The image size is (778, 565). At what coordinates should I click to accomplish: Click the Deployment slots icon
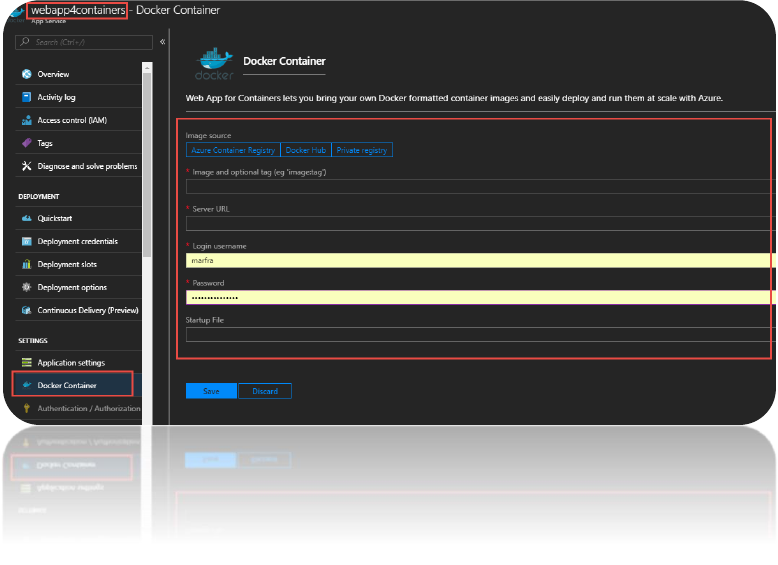click(27, 264)
